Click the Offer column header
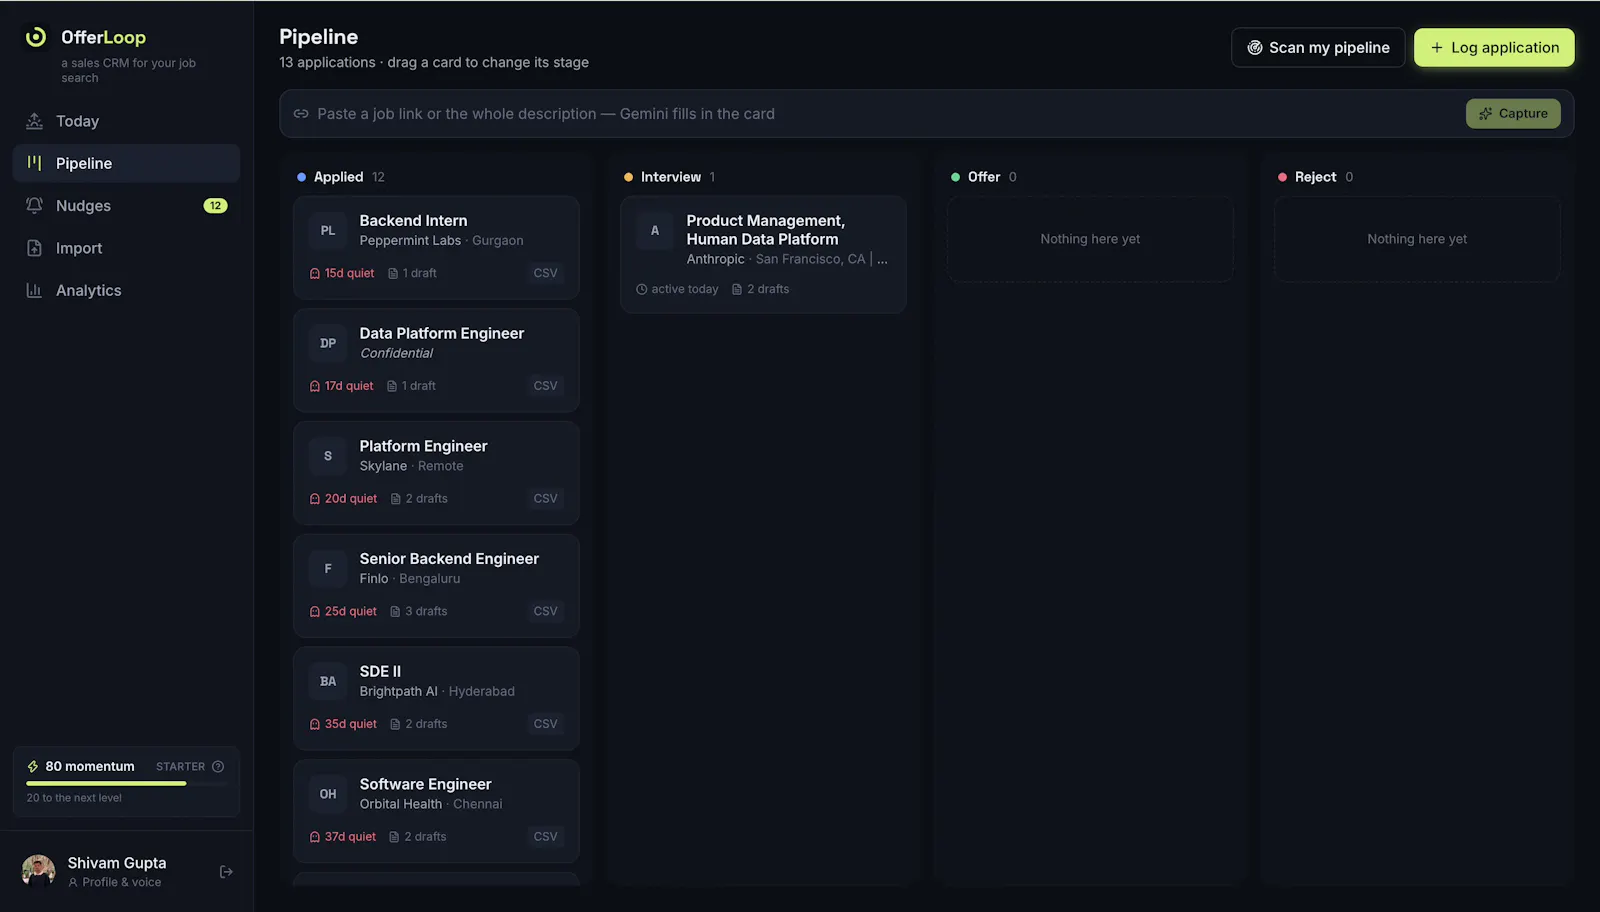The width and height of the screenshot is (1600, 912). [983, 177]
